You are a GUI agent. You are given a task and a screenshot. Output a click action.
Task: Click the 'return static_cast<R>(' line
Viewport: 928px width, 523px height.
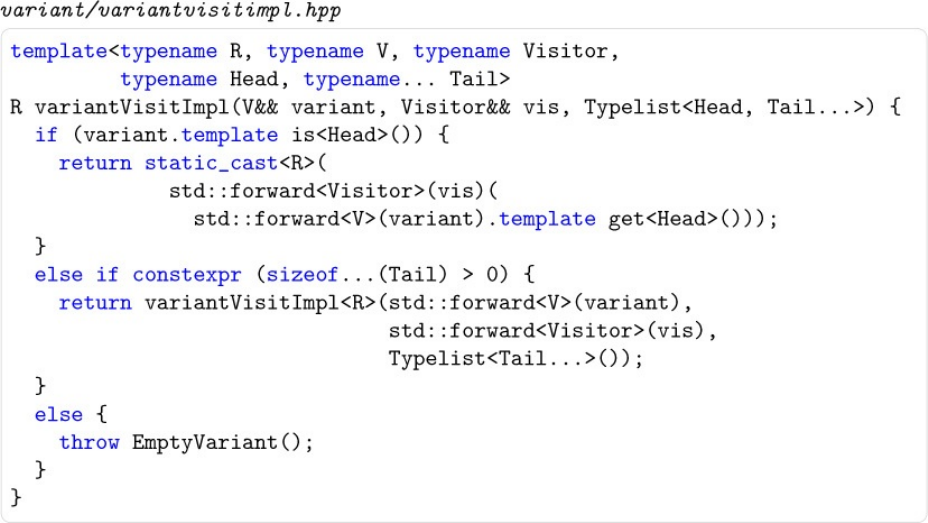click(192, 163)
